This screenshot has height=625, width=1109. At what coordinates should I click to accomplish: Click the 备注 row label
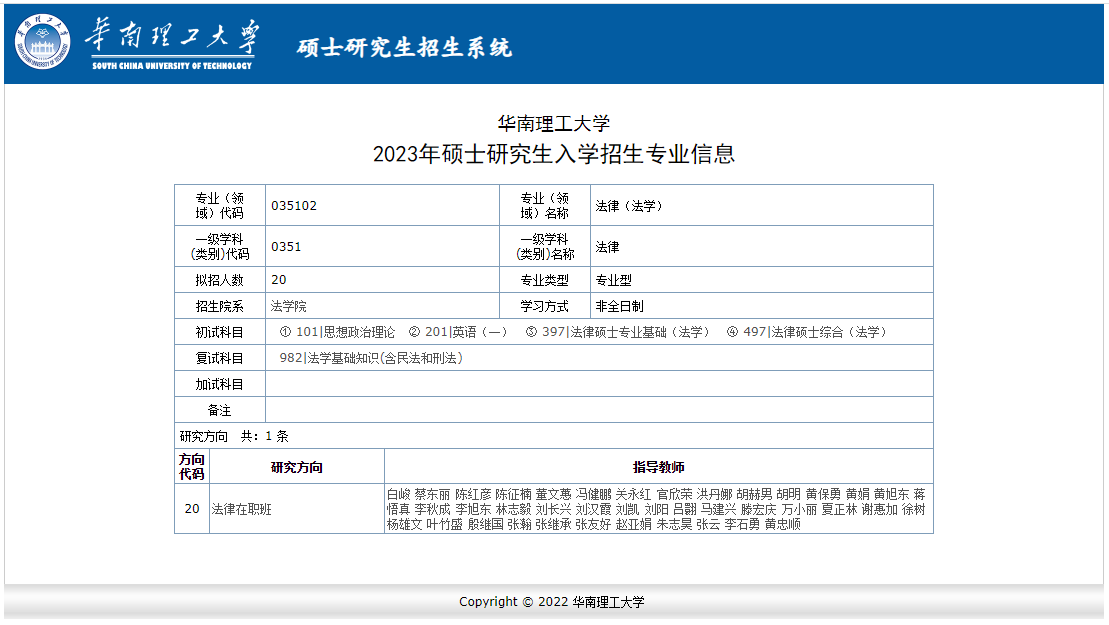pyautogui.click(x=220, y=411)
